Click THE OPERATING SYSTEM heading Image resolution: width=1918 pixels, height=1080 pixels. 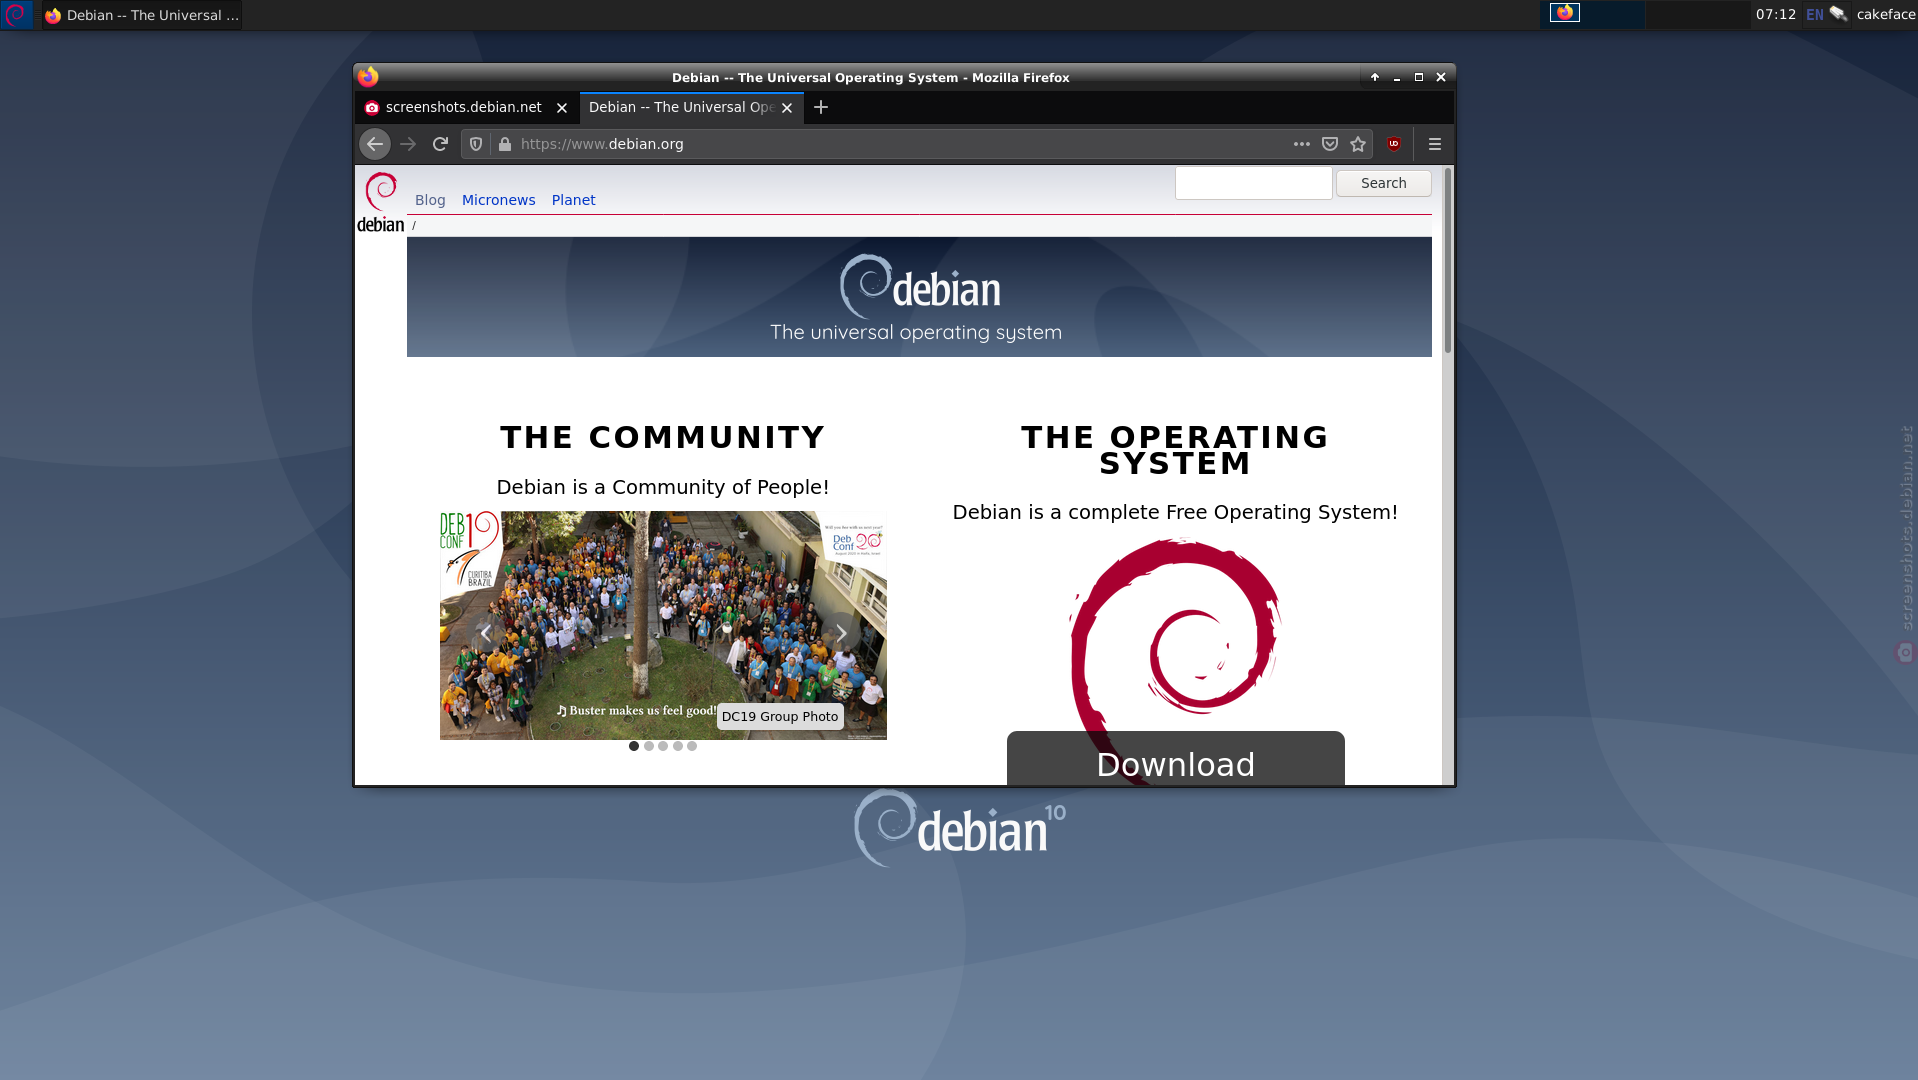pos(1175,450)
